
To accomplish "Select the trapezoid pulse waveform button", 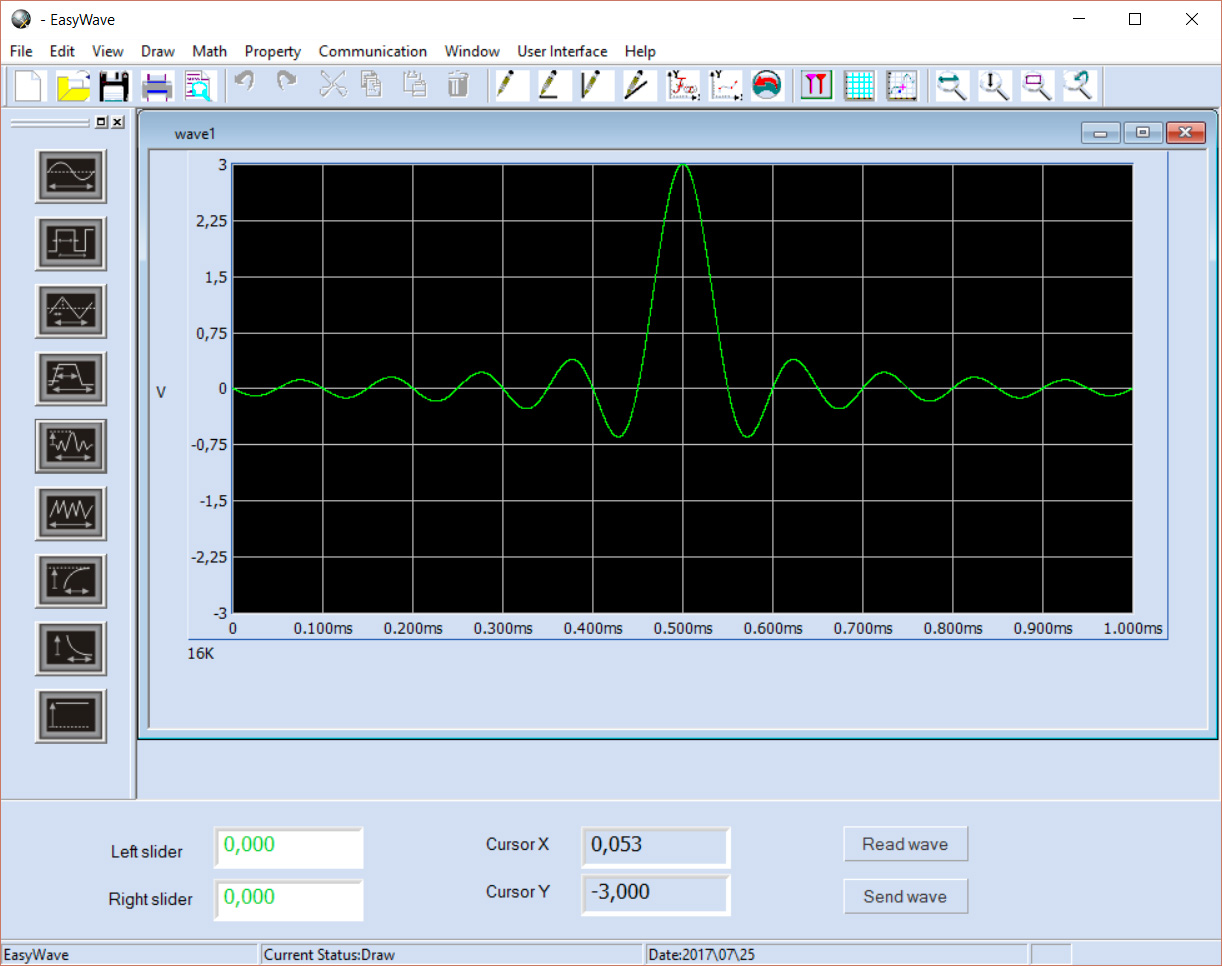I will click(x=71, y=378).
